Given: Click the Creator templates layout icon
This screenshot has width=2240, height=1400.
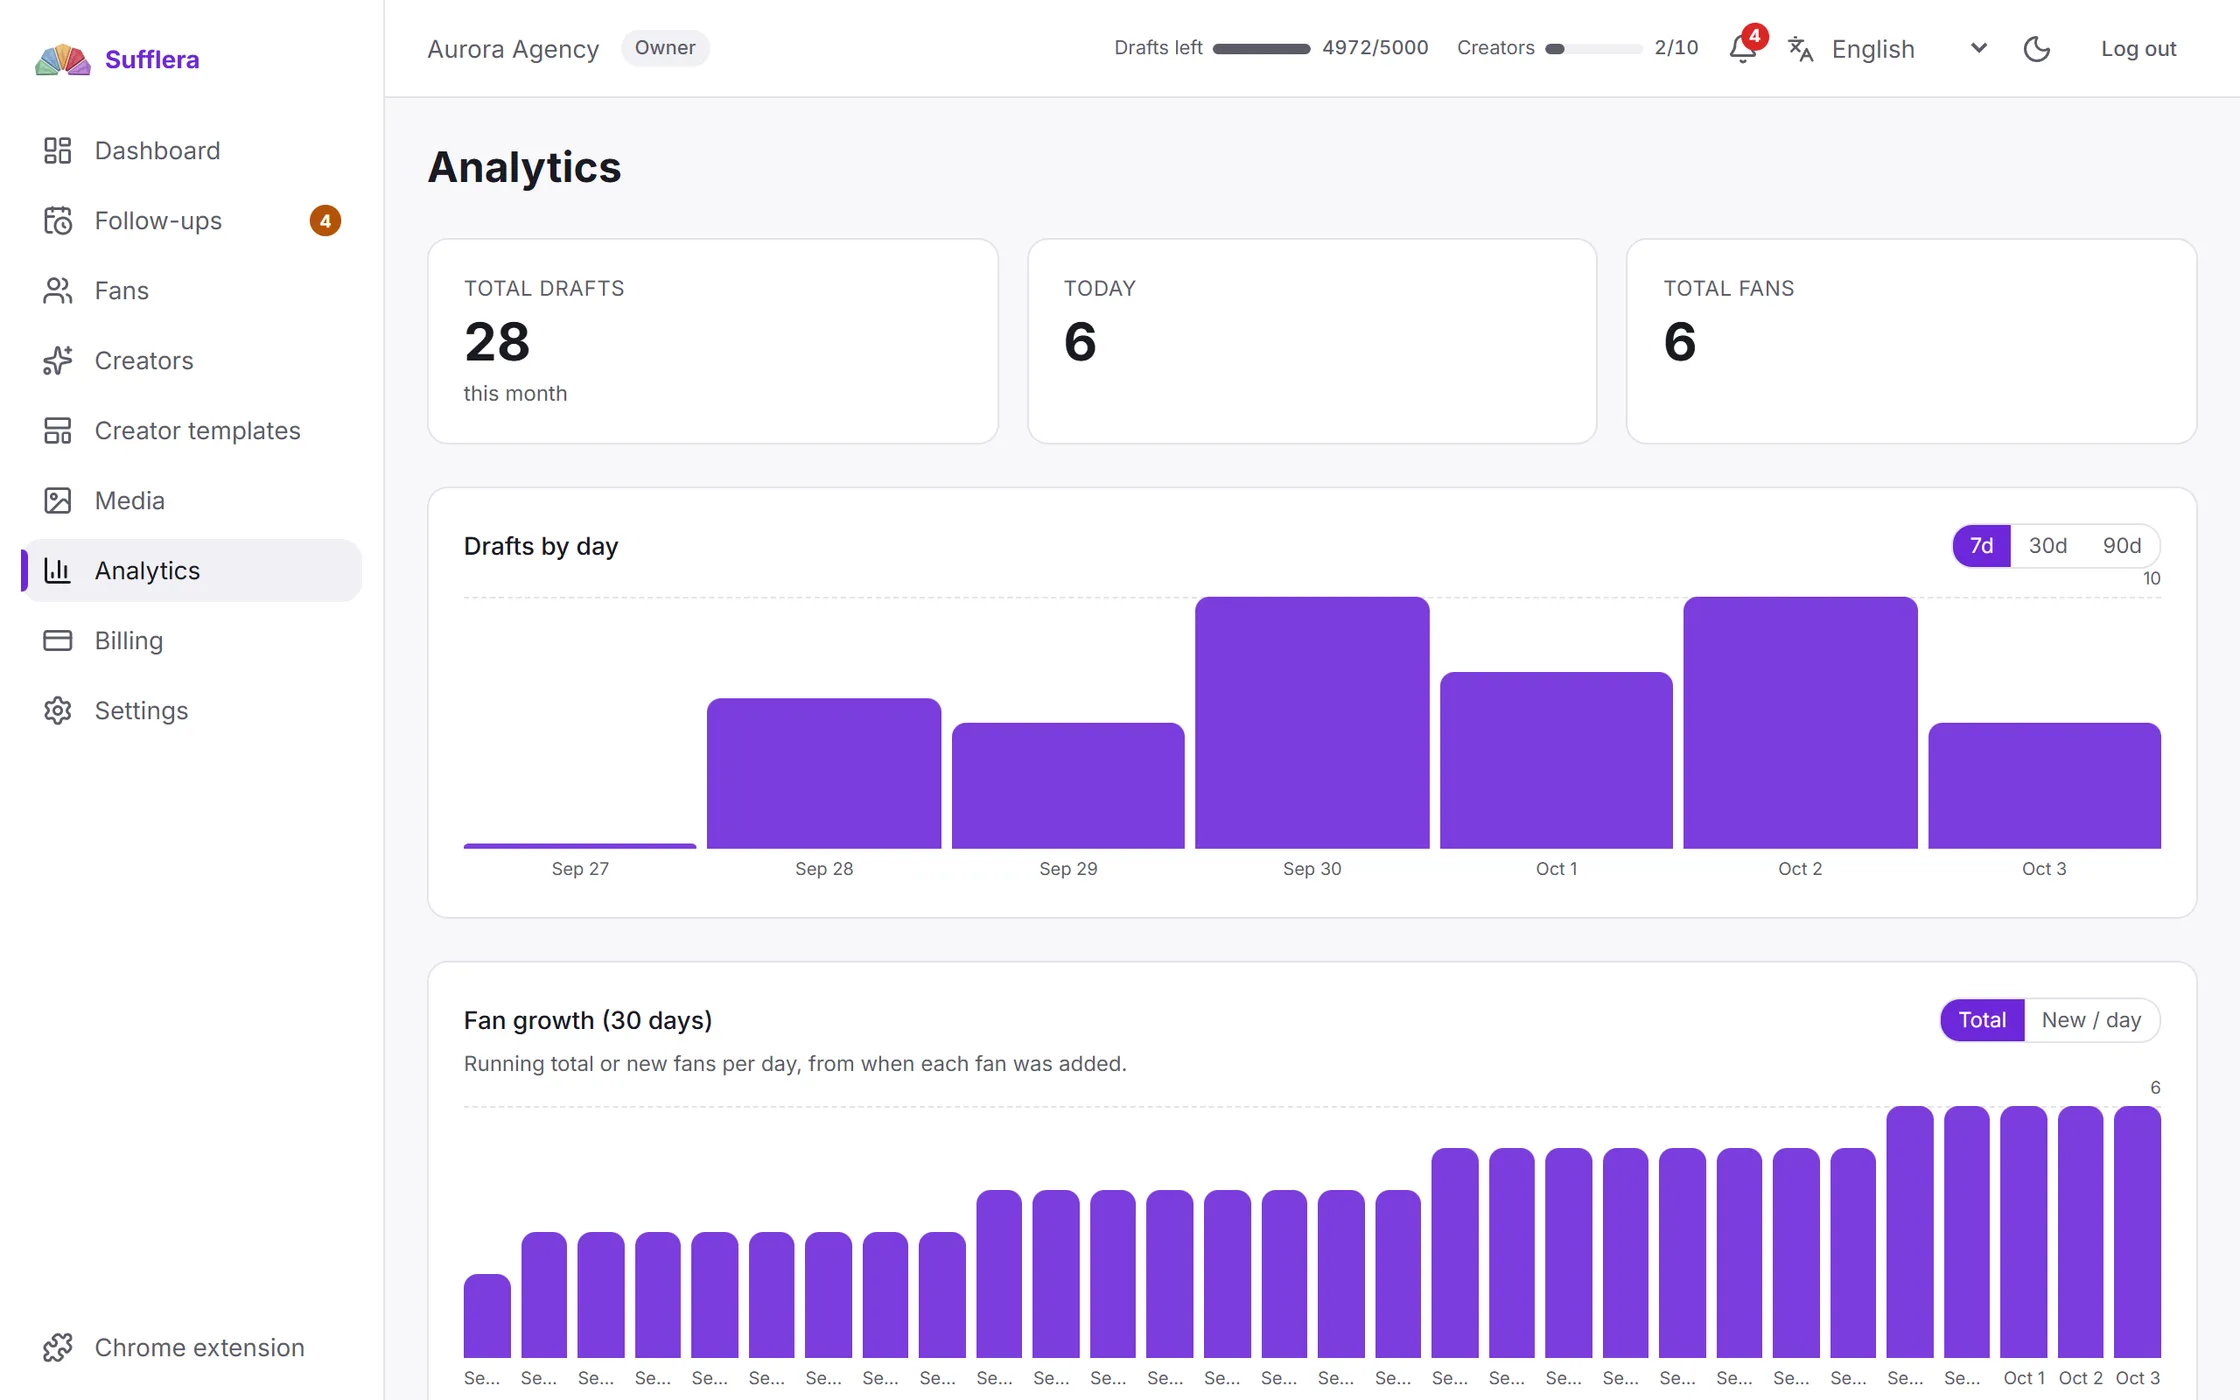Looking at the screenshot, I should click(x=58, y=431).
